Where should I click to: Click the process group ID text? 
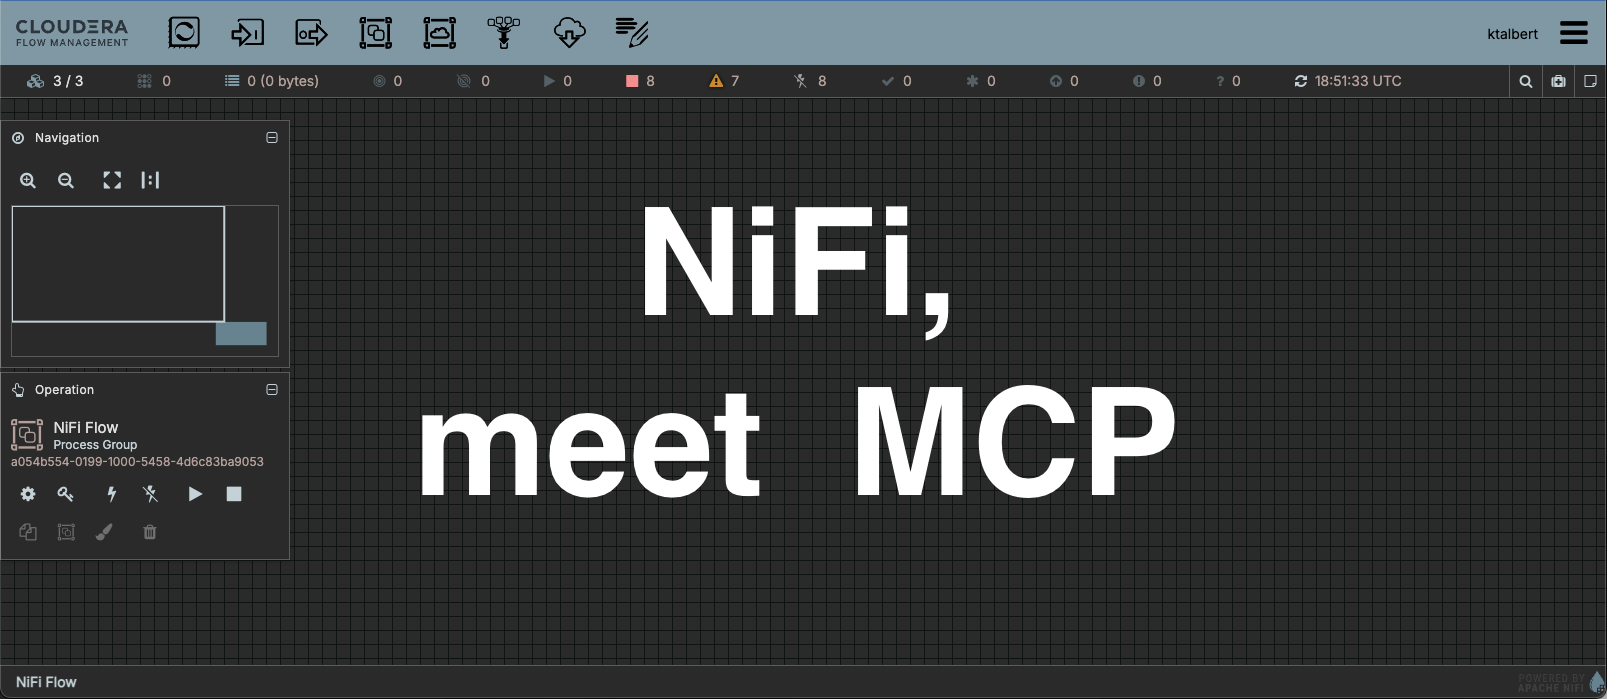[x=137, y=462]
